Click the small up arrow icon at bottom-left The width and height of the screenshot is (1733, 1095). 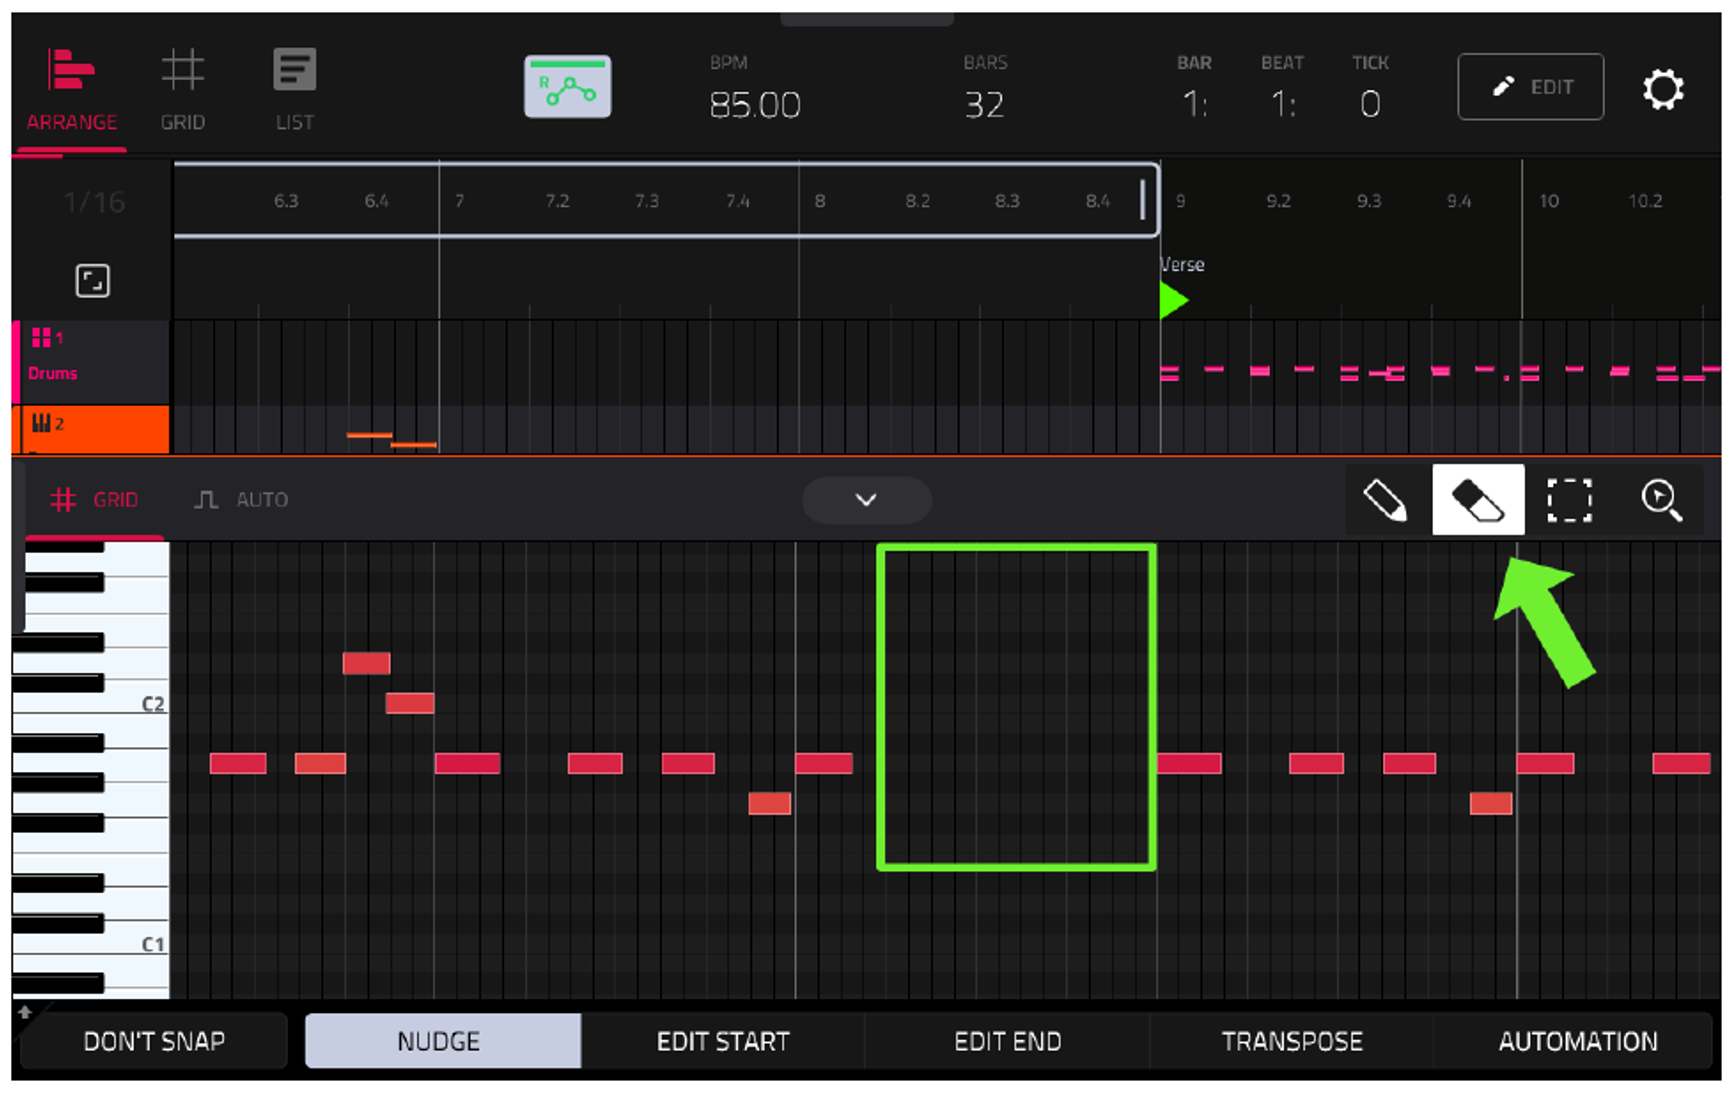tap(25, 1012)
